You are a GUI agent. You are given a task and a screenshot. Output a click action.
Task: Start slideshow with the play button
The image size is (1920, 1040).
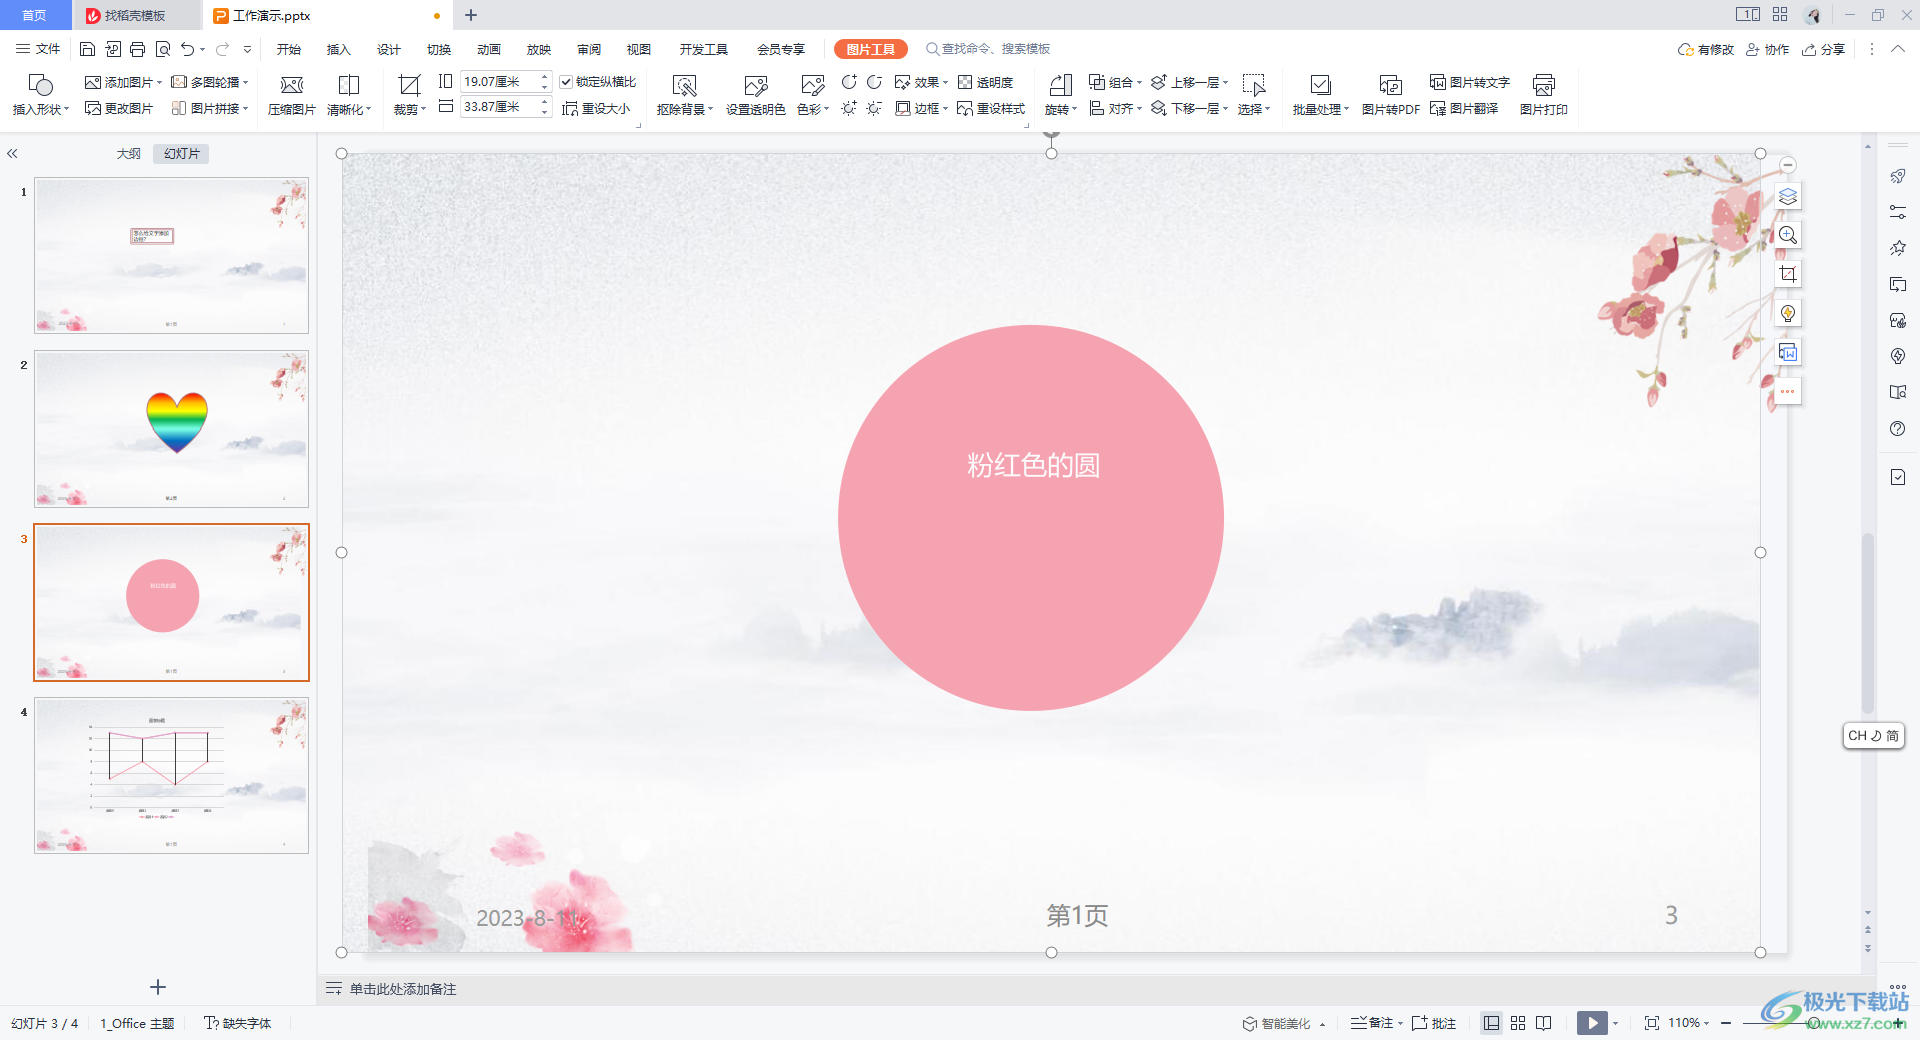(1592, 1023)
